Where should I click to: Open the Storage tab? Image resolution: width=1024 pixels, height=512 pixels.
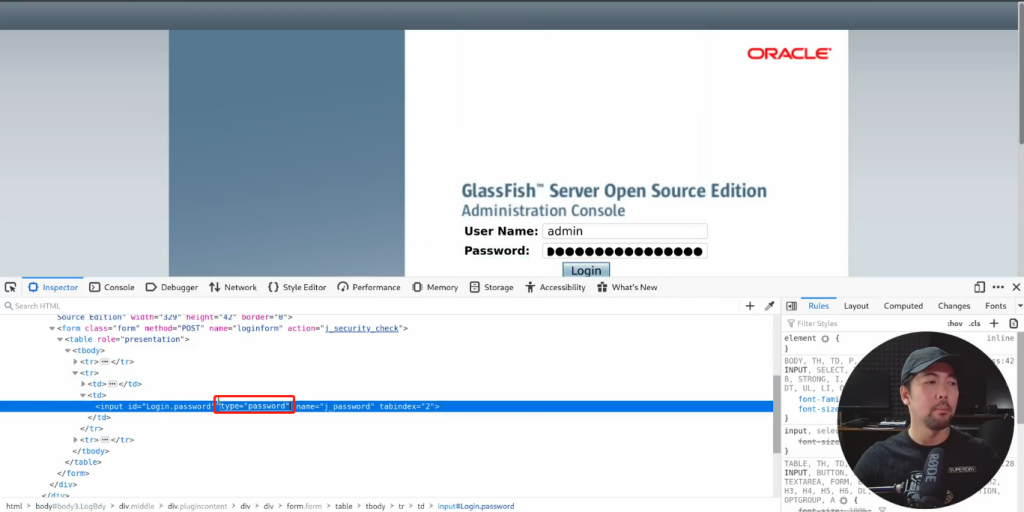[491, 287]
